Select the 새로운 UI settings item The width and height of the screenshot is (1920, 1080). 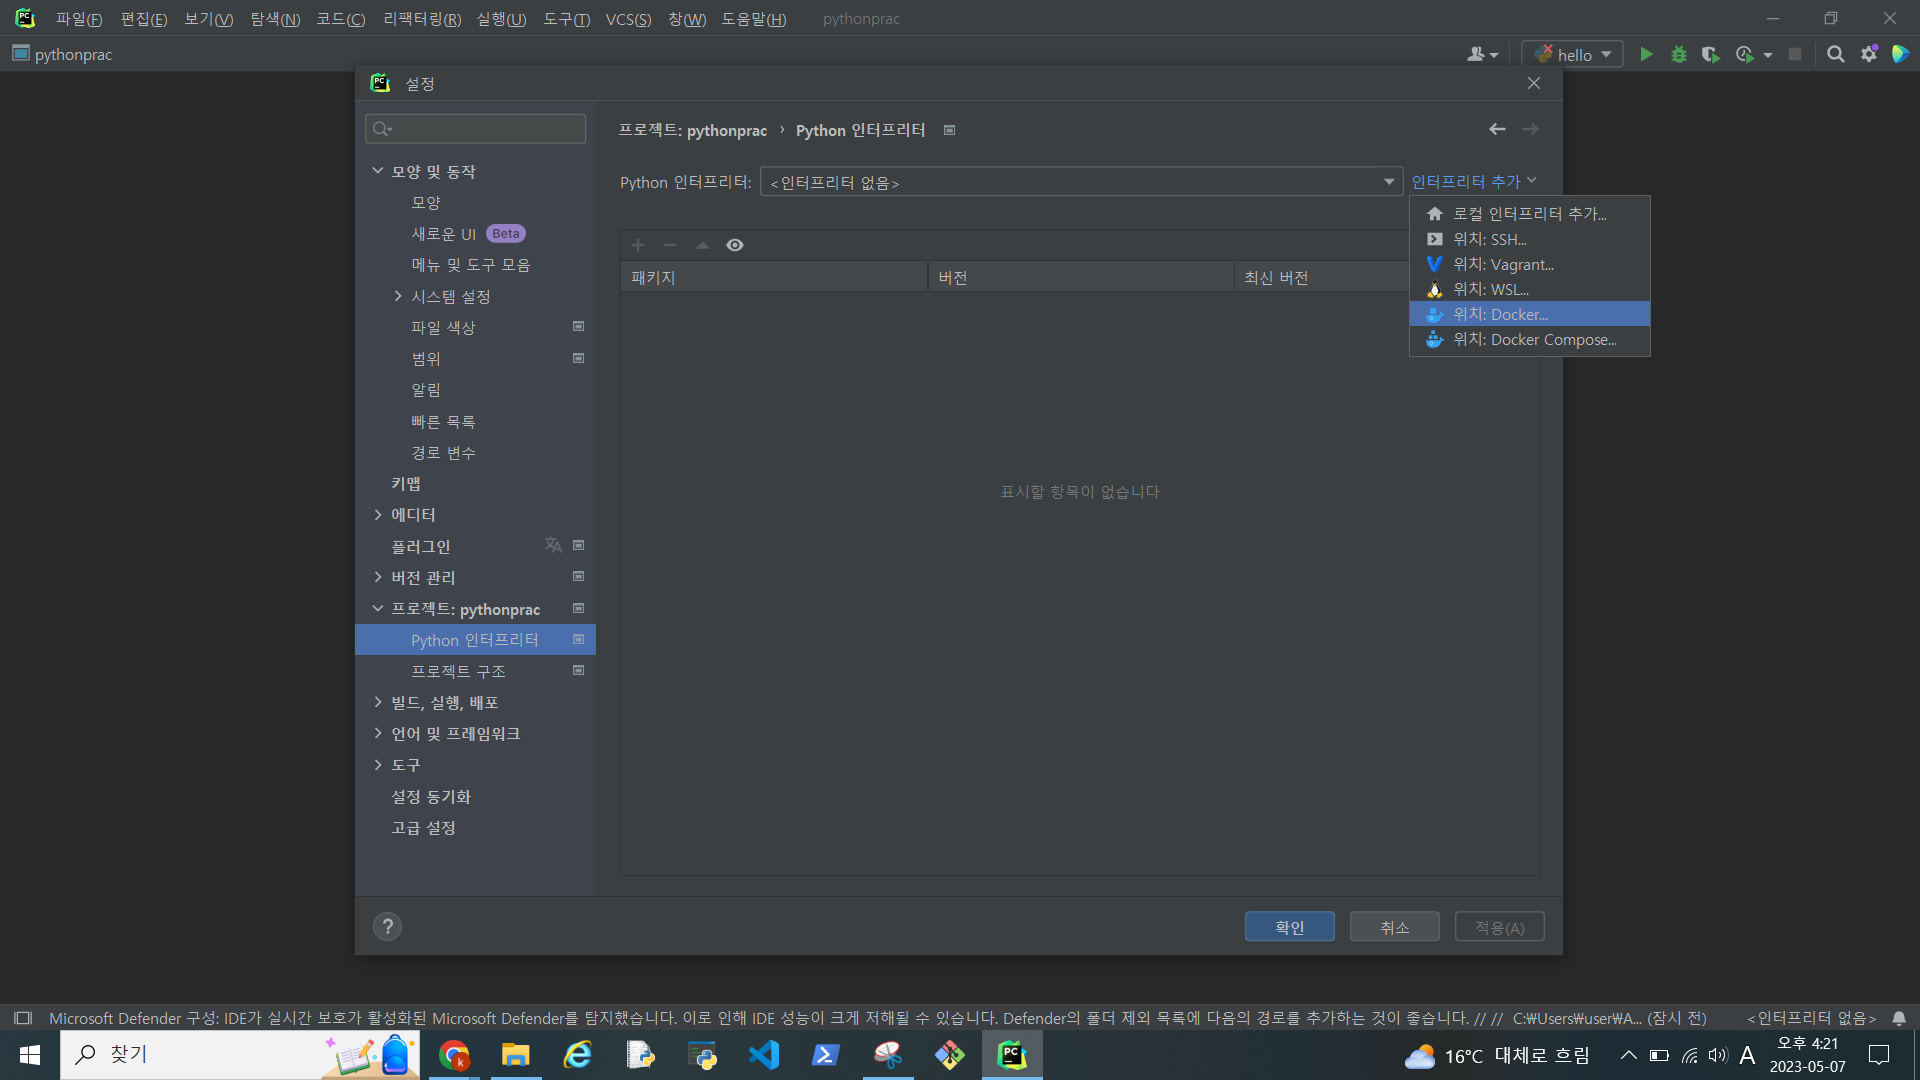[x=475, y=233]
